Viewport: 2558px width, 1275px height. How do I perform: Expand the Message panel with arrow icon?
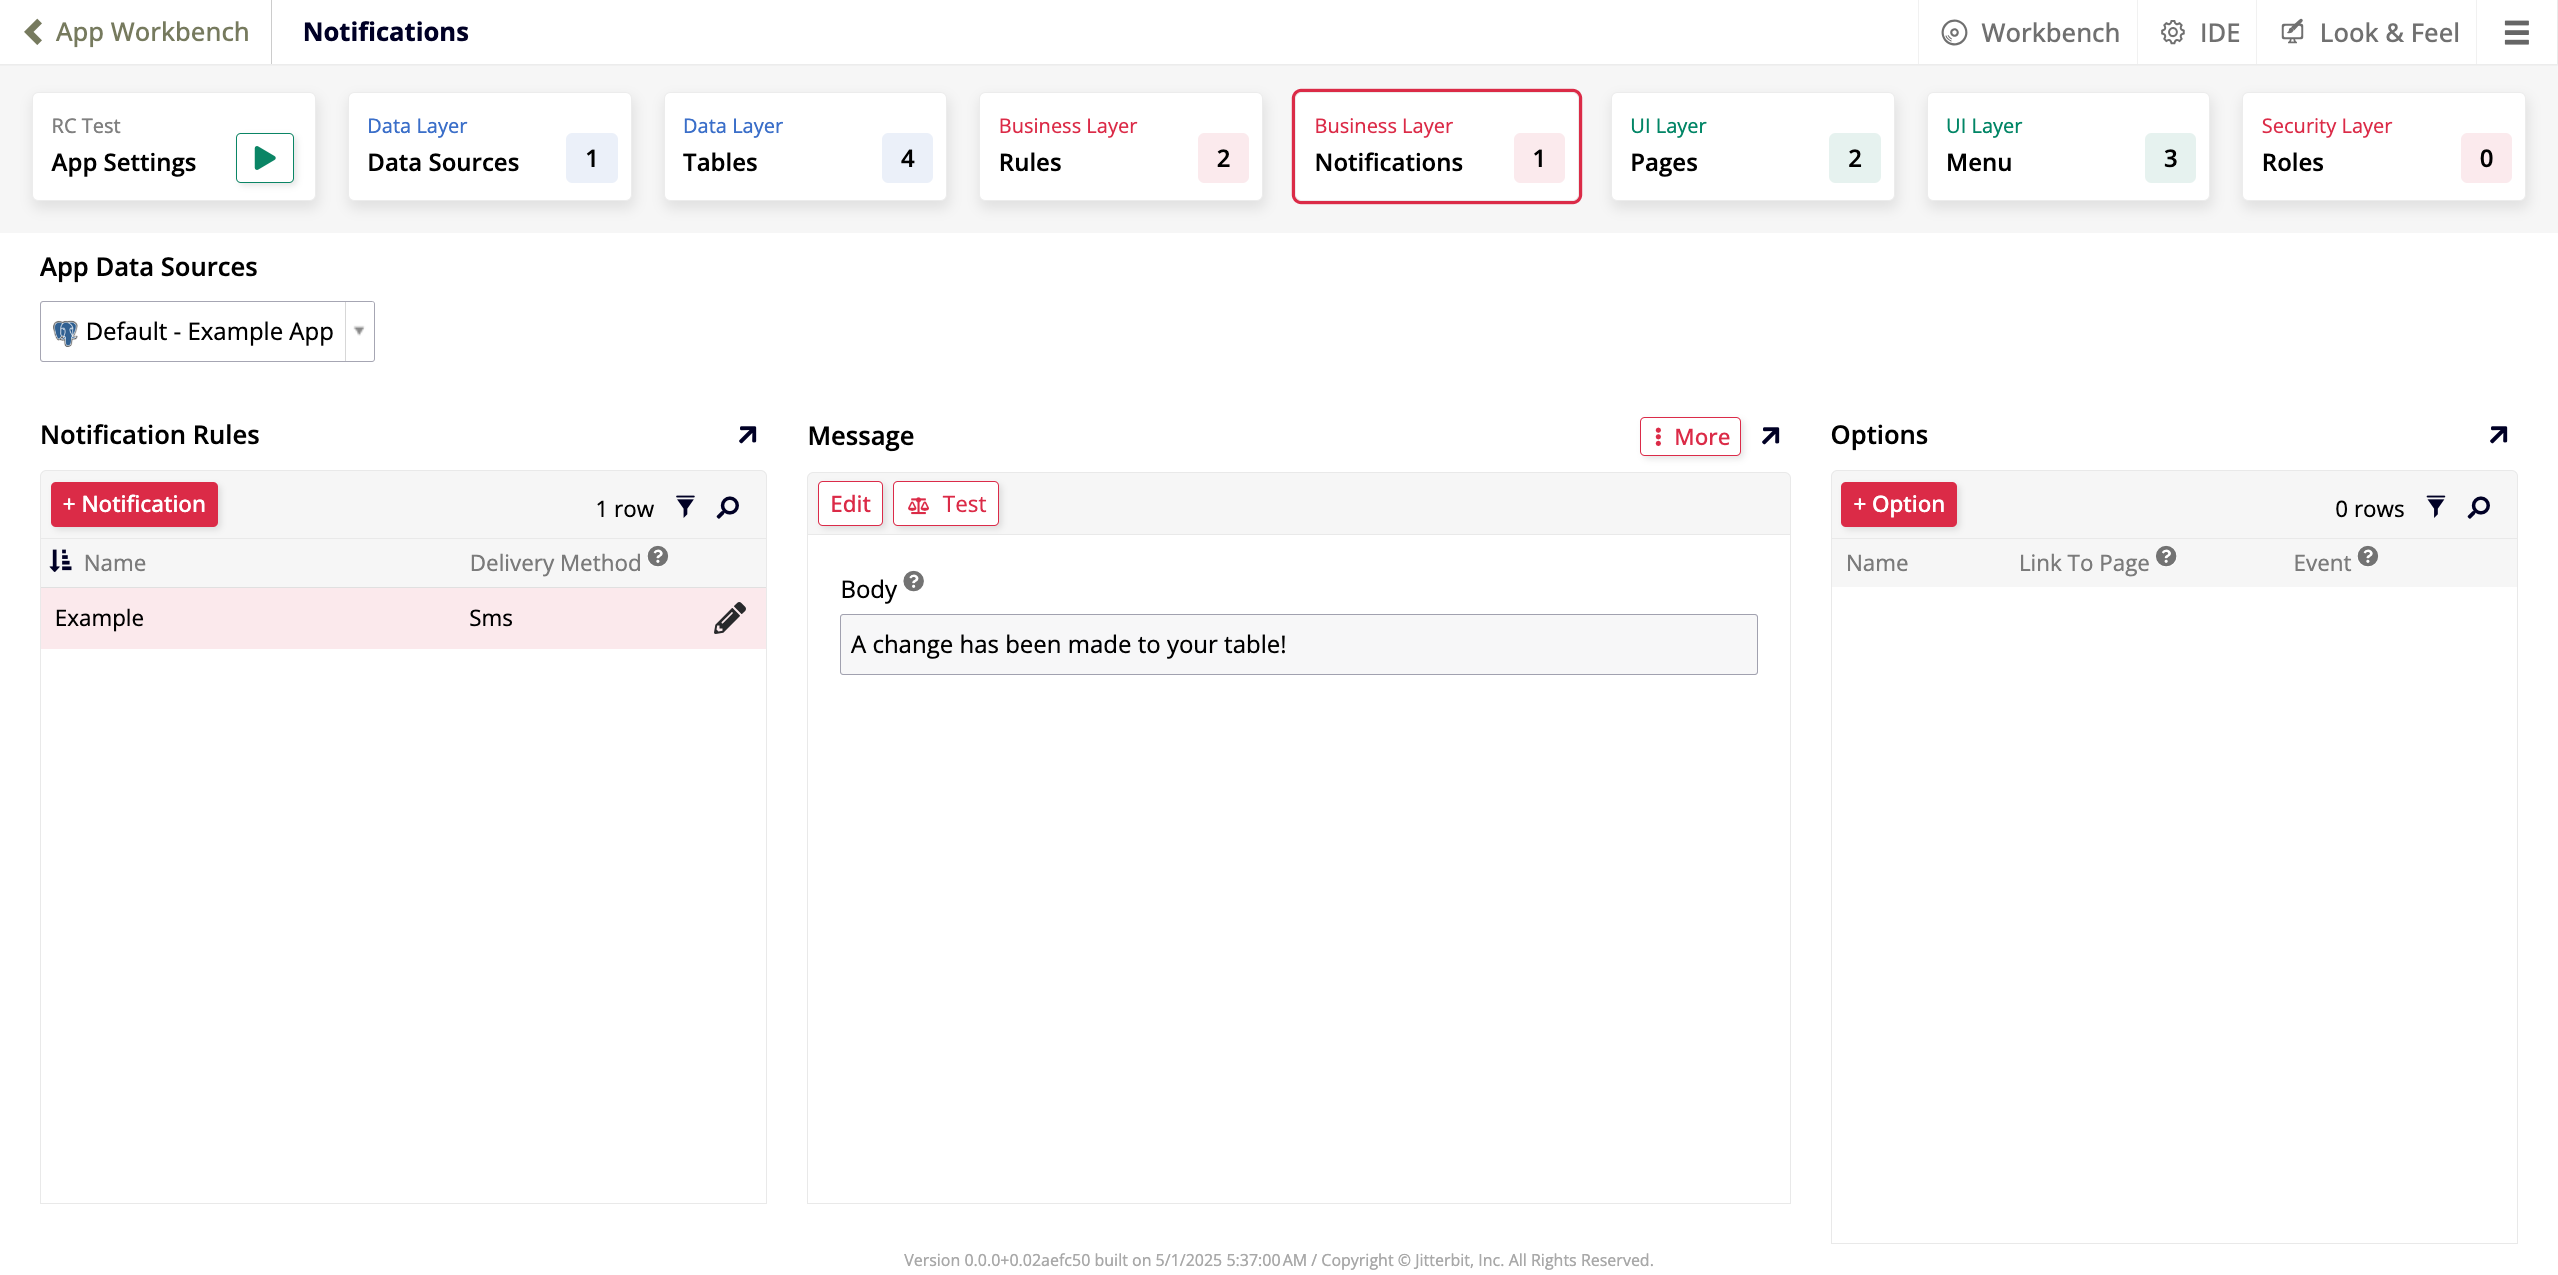coord(1770,436)
